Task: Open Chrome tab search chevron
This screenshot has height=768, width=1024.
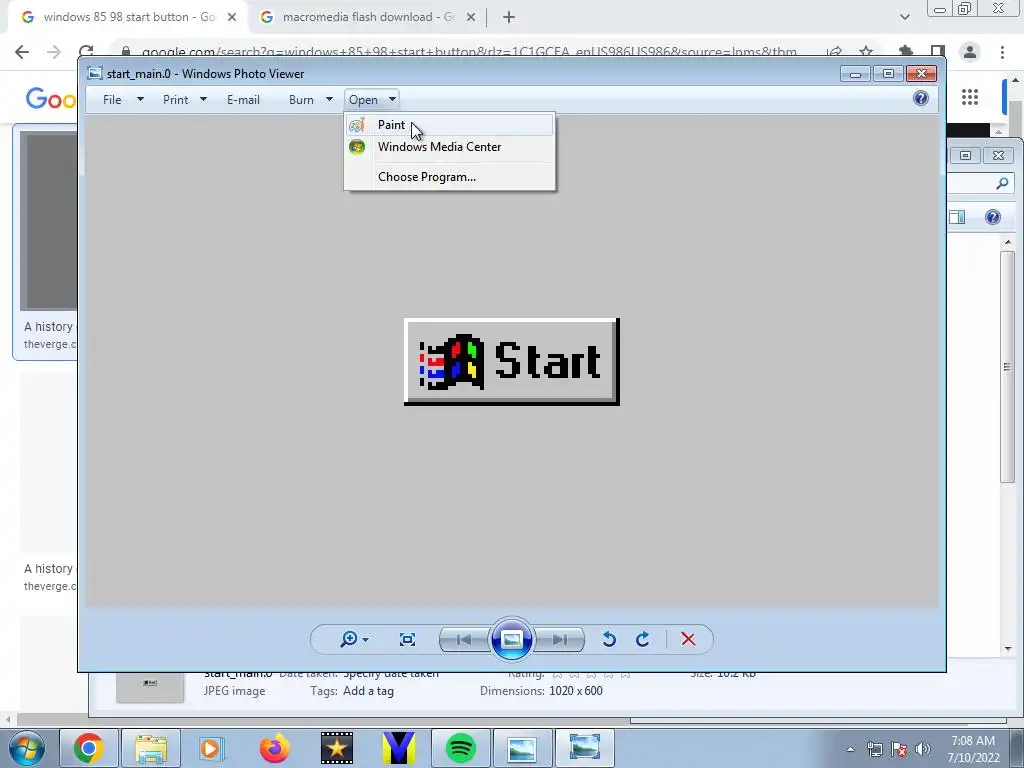Action: pos(904,17)
